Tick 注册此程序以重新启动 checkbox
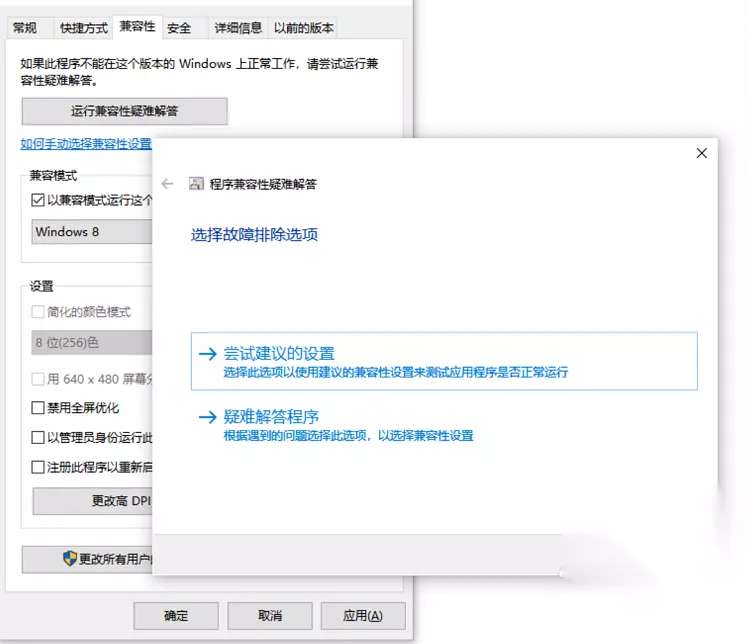Viewport: 748px width, 644px height. [38, 467]
